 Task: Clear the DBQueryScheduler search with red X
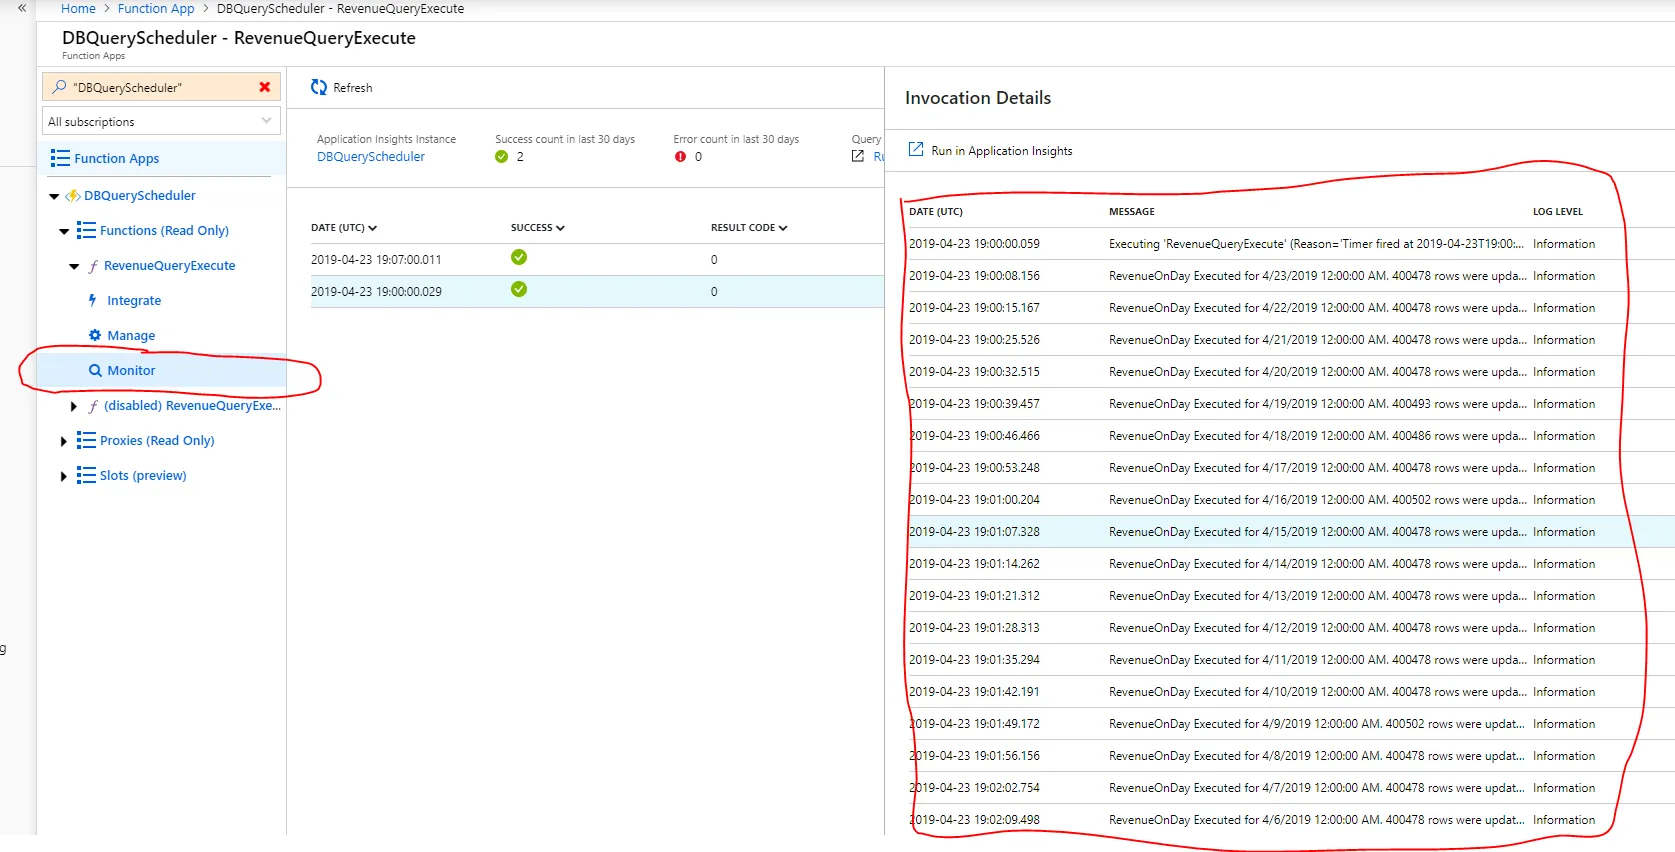(265, 87)
